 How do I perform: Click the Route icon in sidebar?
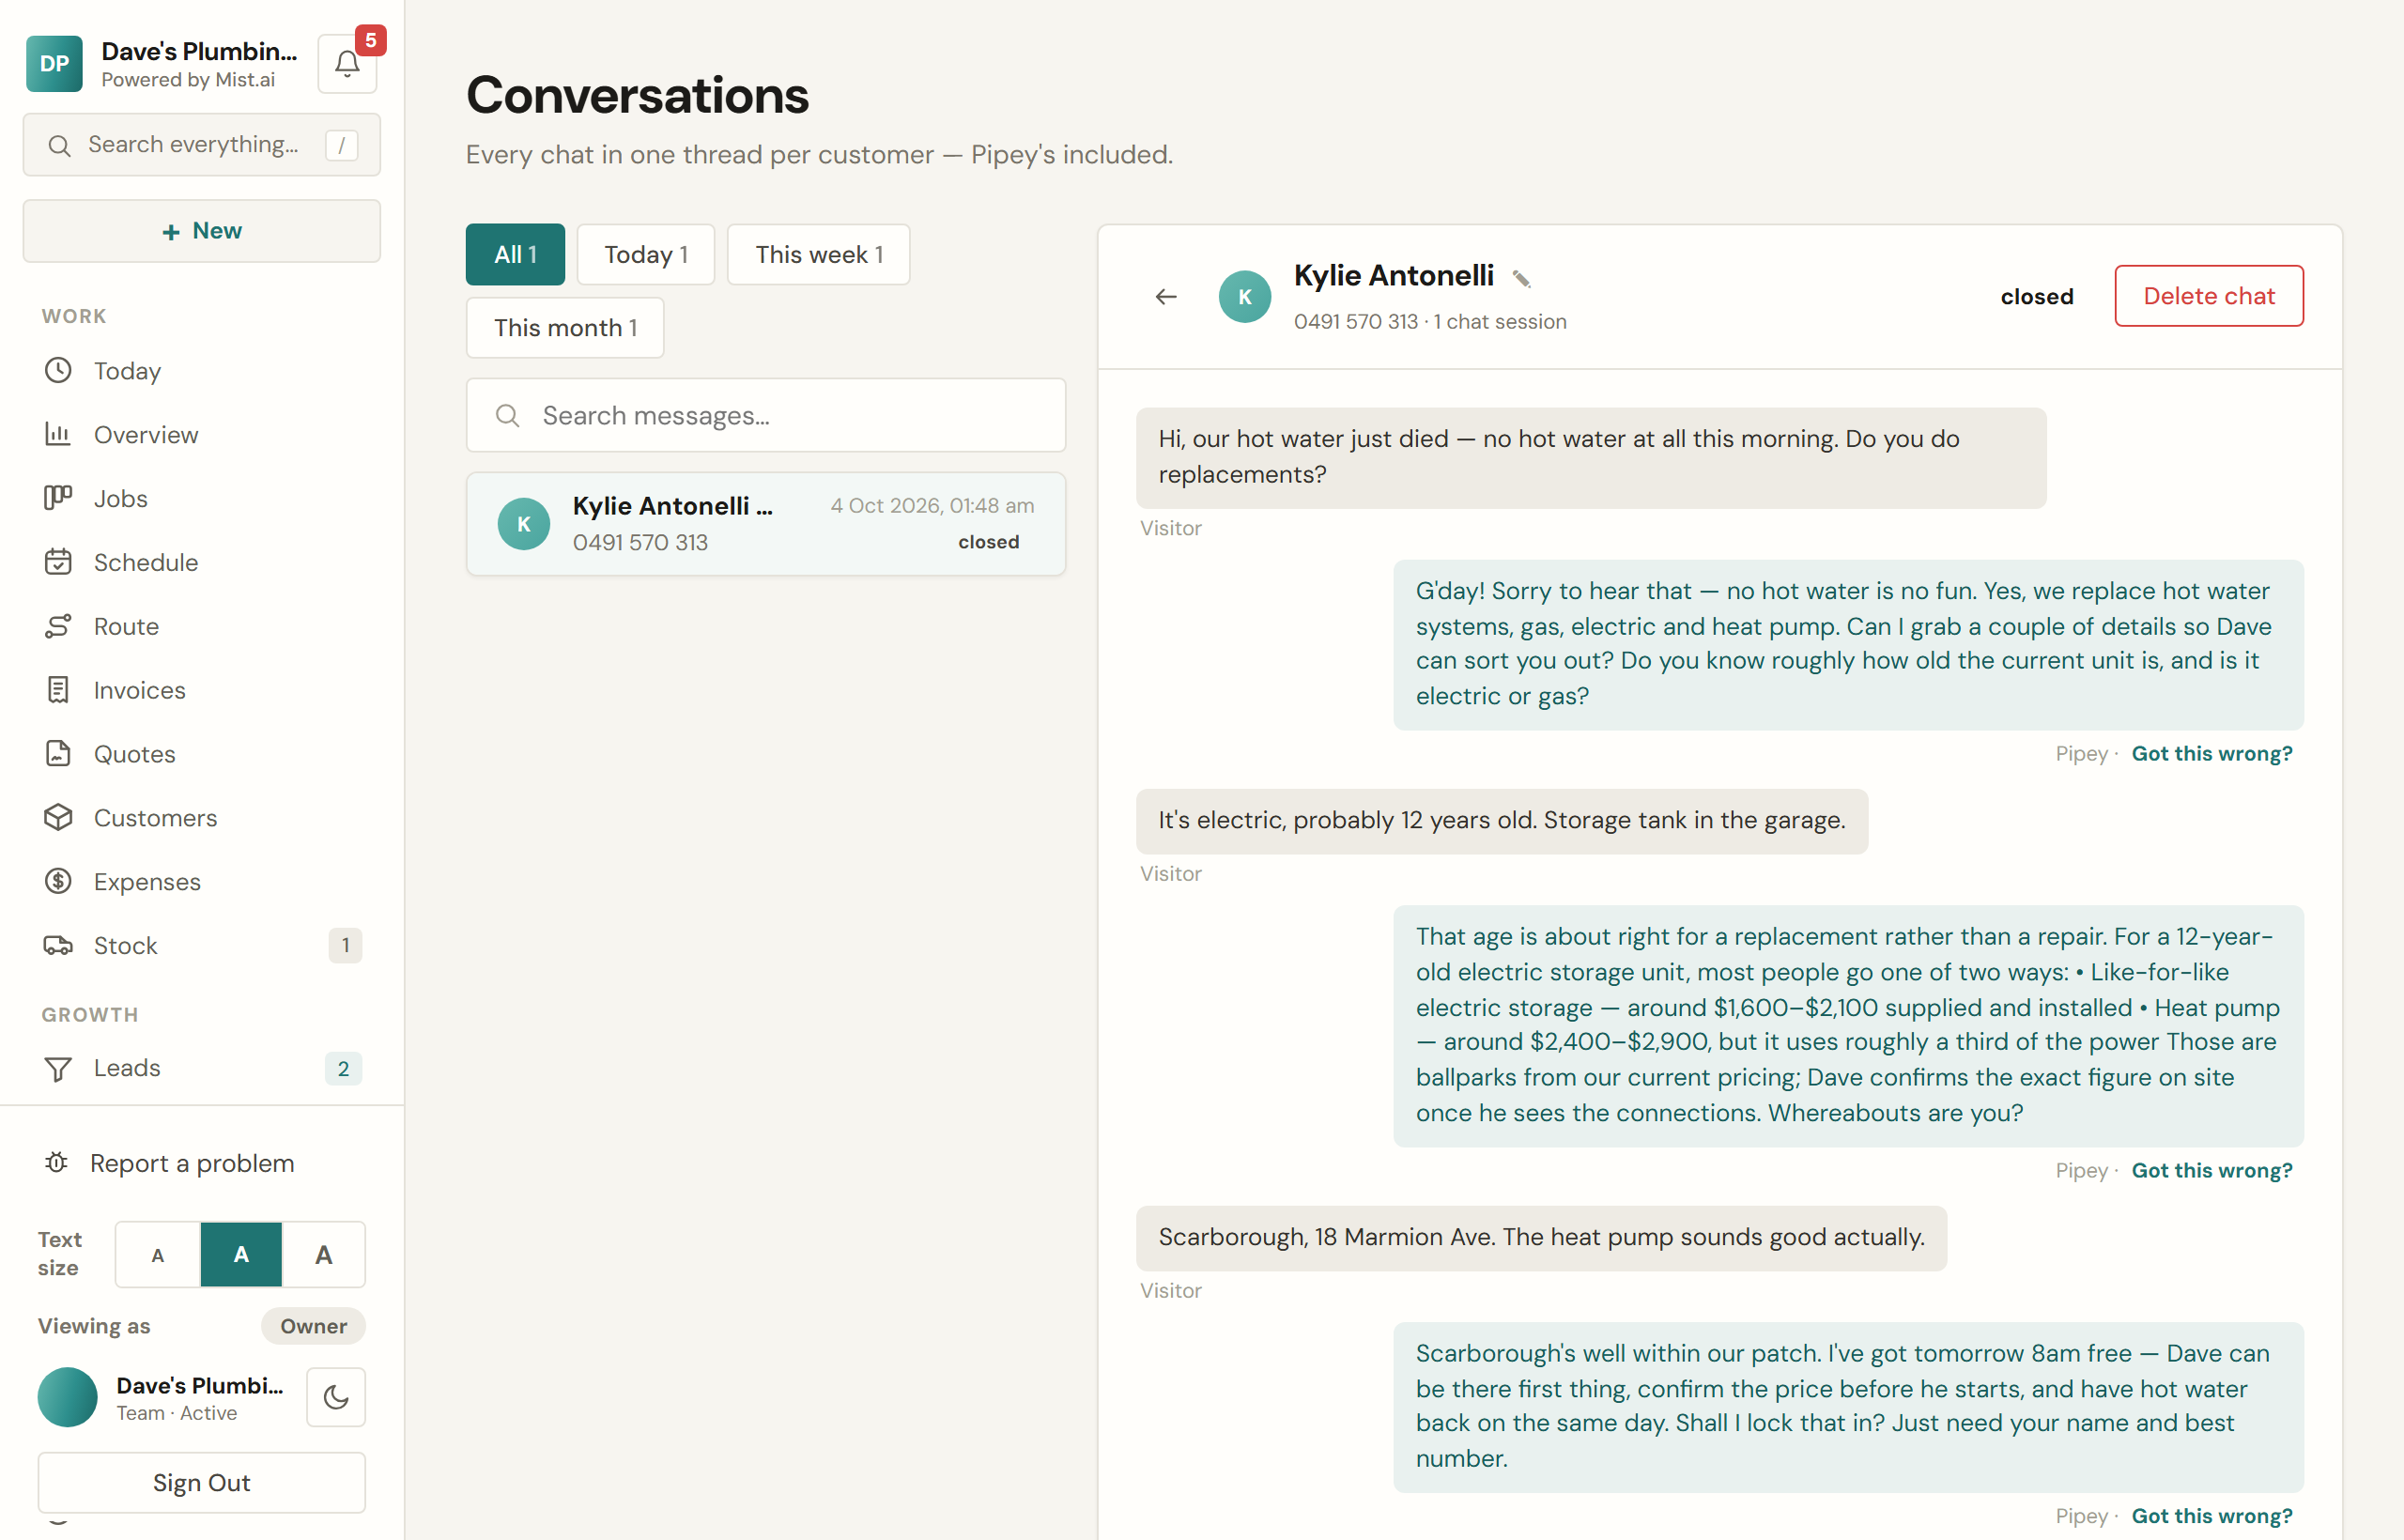58,626
